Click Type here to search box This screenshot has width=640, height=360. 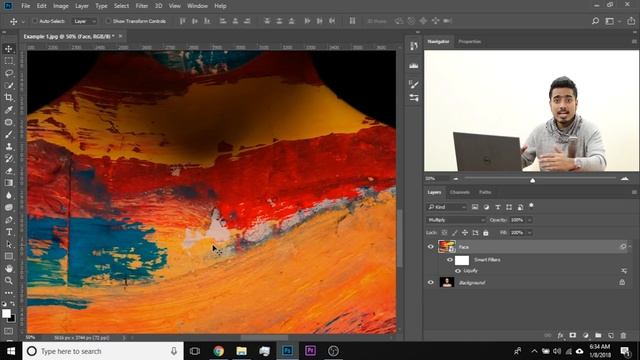pyautogui.click(x=103, y=351)
